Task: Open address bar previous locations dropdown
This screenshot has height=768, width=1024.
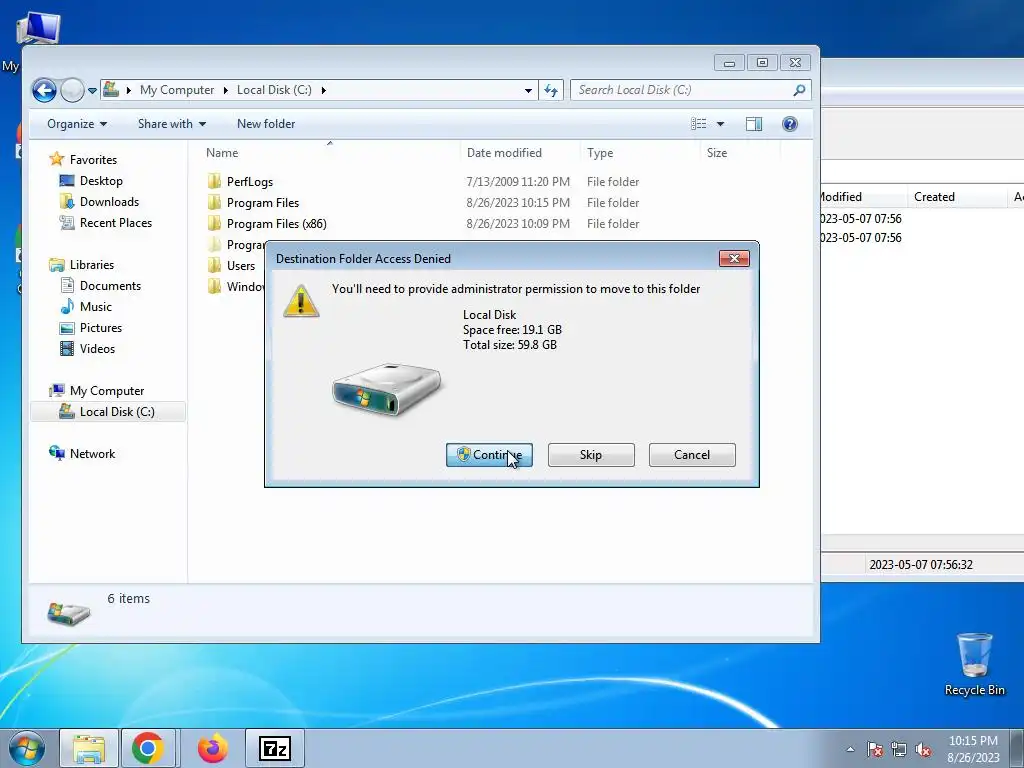Action: [x=528, y=90]
